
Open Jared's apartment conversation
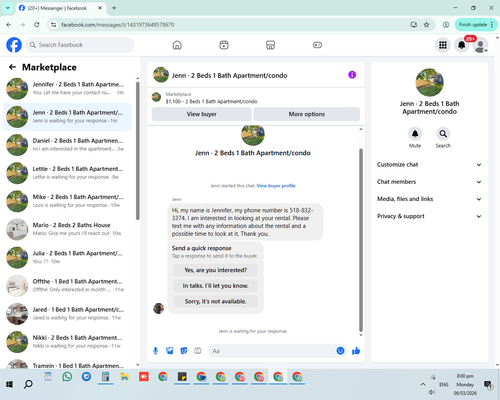coord(67,314)
